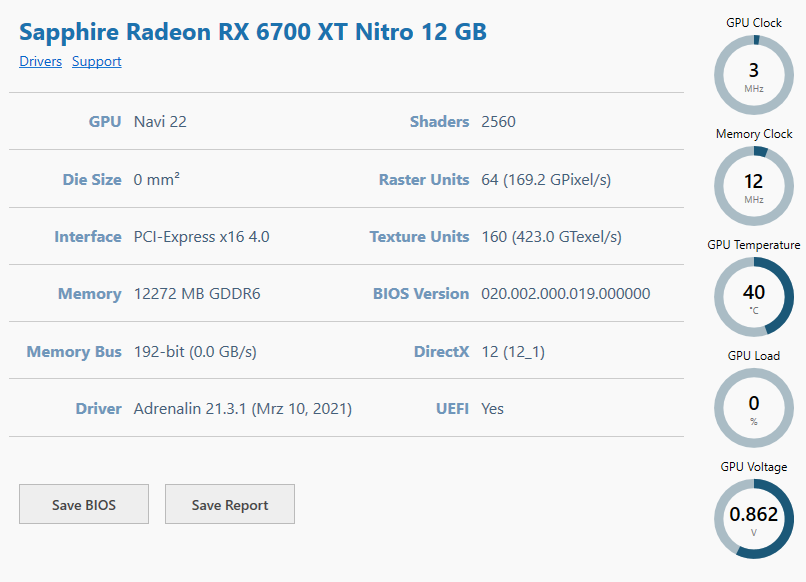
Task: Select BIOS version '020.002.000.019.000000'
Action: (565, 294)
